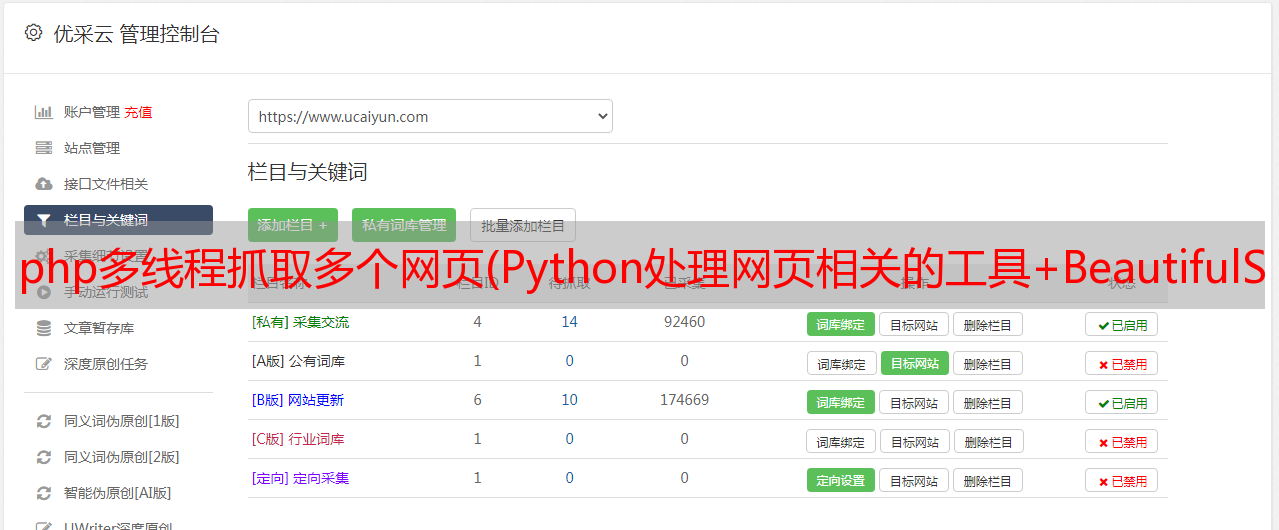Click 词库绑定 for the 采集交流 row
The image size is (1279, 530).
tap(841, 324)
